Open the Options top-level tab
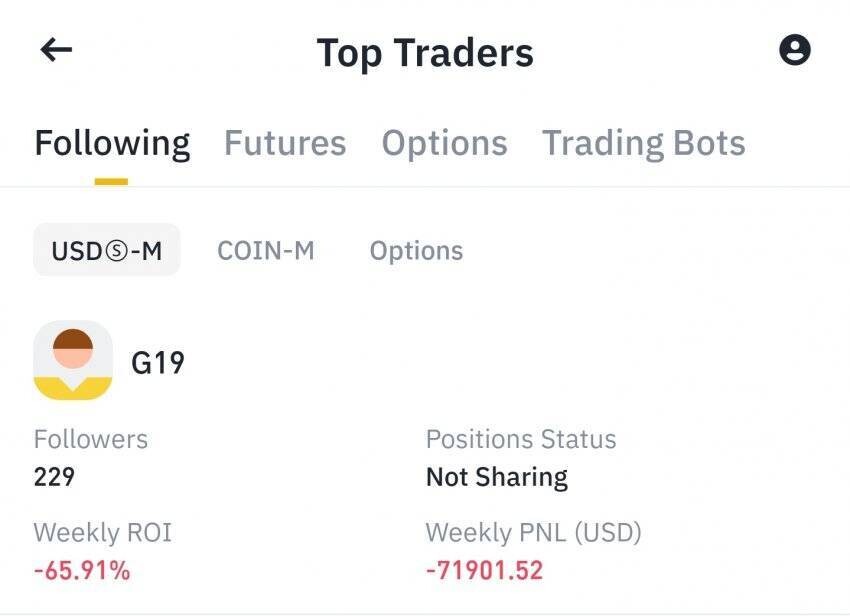The height and width of the screenshot is (616, 850). [444, 143]
